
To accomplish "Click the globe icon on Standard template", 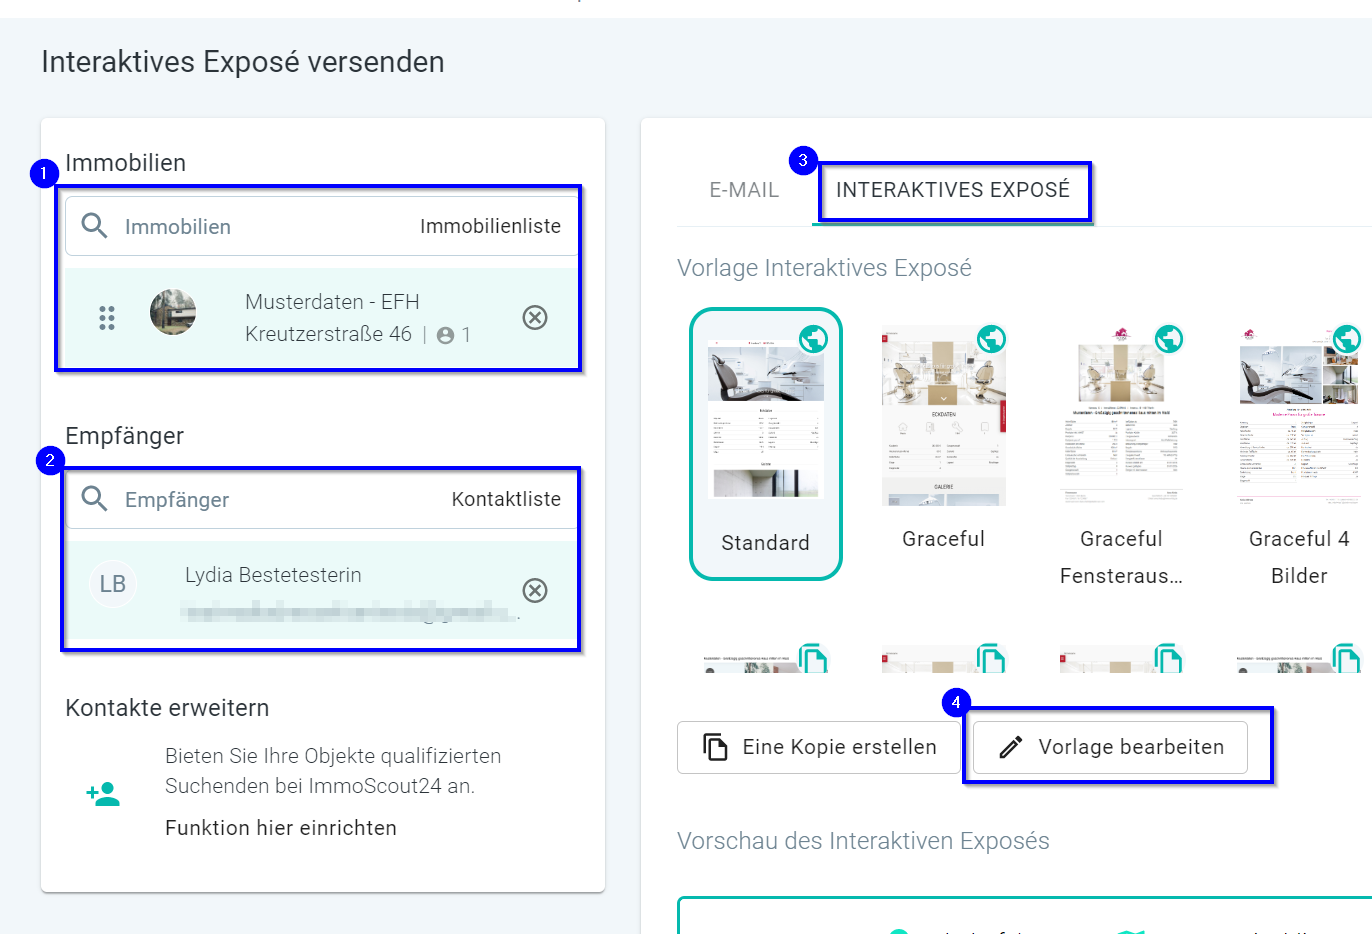I will coord(813,340).
